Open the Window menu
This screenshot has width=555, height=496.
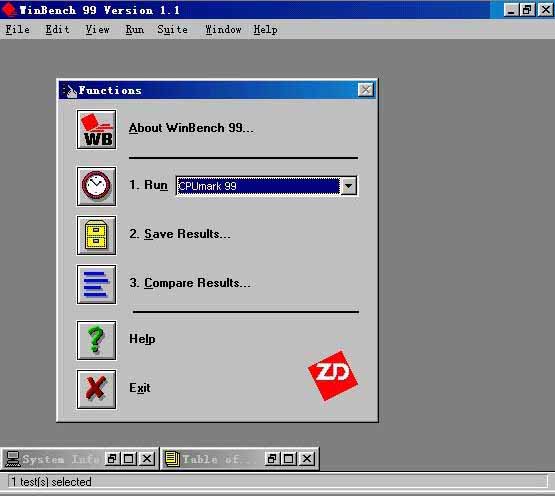pyautogui.click(x=223, y=29)
